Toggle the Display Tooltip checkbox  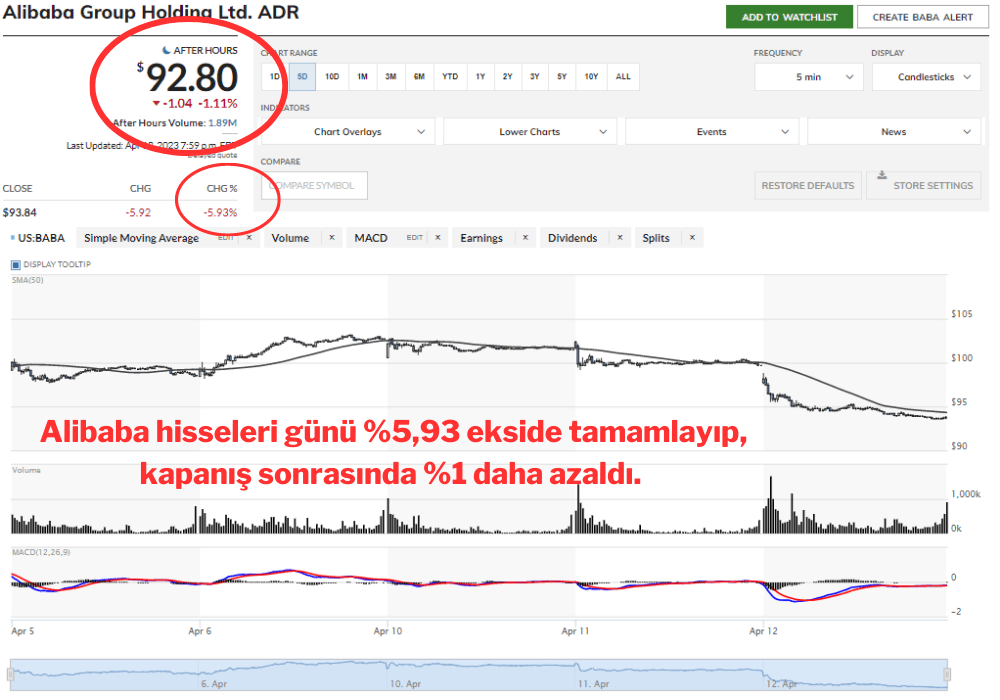16,265
